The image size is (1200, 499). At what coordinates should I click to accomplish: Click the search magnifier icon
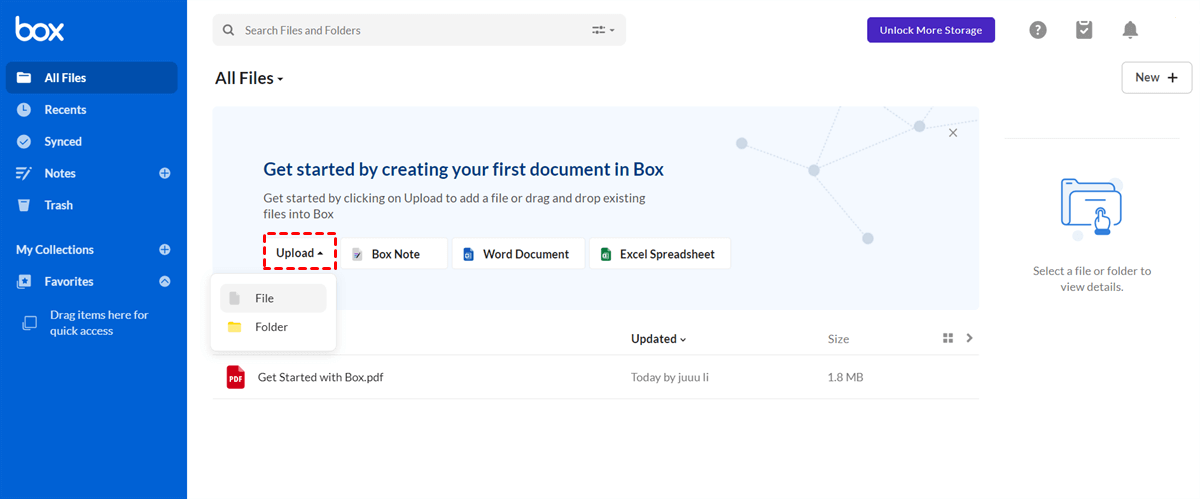230,30
